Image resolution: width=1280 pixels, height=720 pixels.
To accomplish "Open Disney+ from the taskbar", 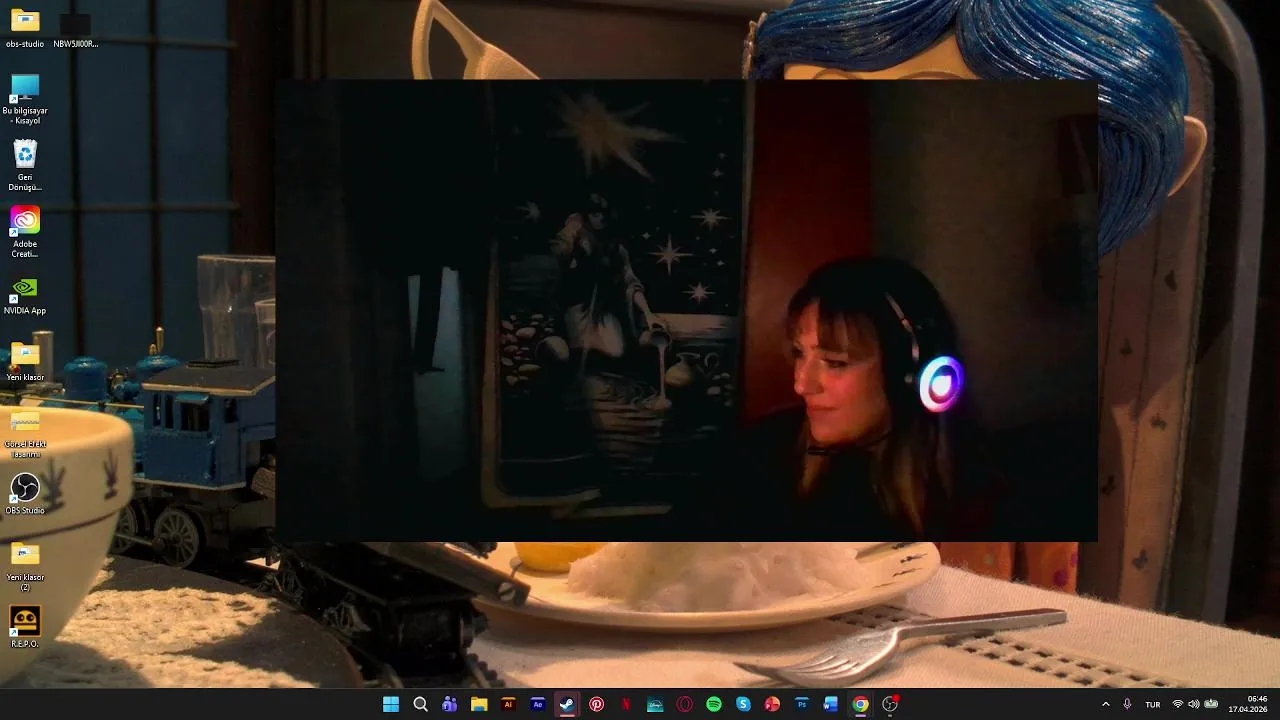I will tap(655, 704).
